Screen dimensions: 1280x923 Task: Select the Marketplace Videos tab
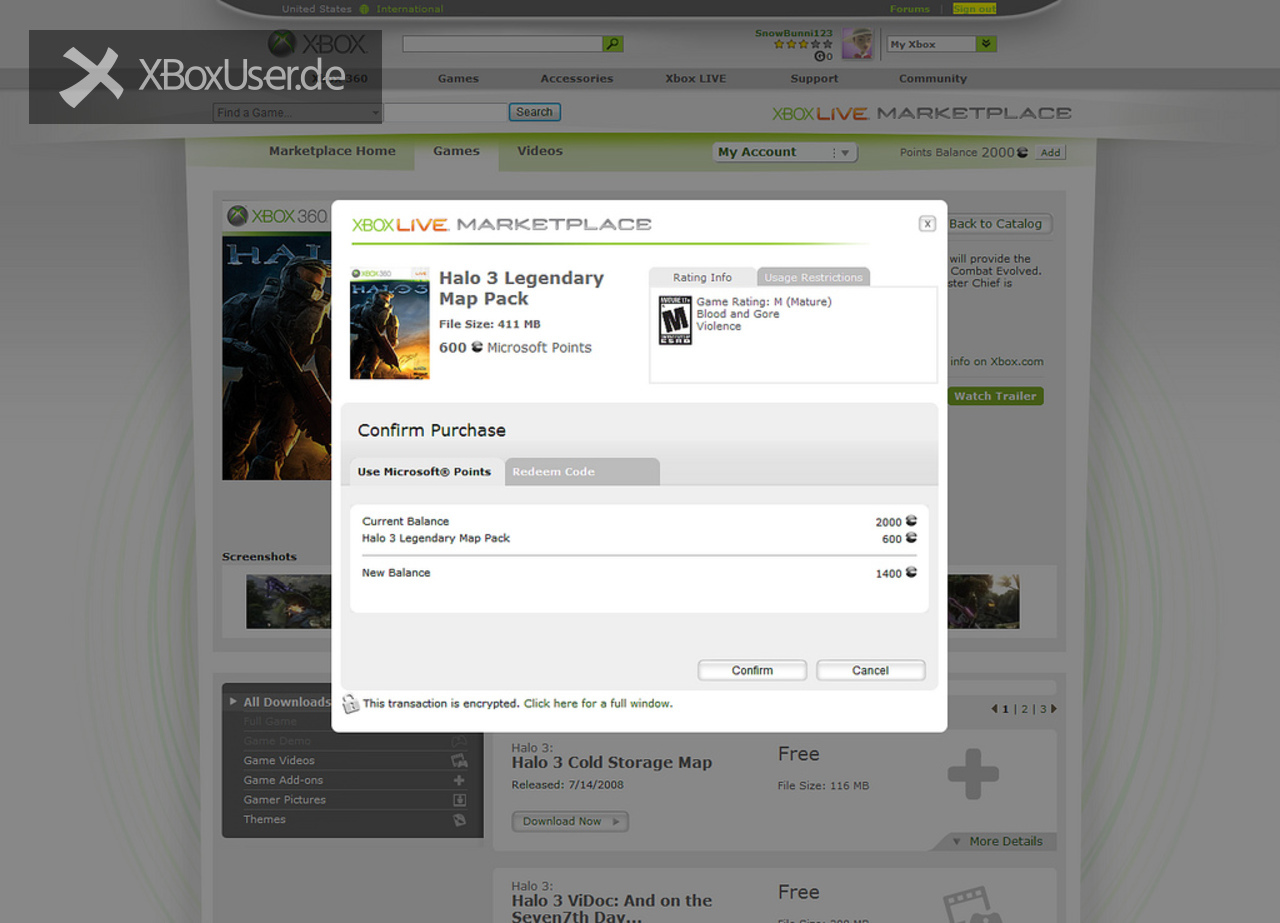pyautogui.click(x=540, y=151)
